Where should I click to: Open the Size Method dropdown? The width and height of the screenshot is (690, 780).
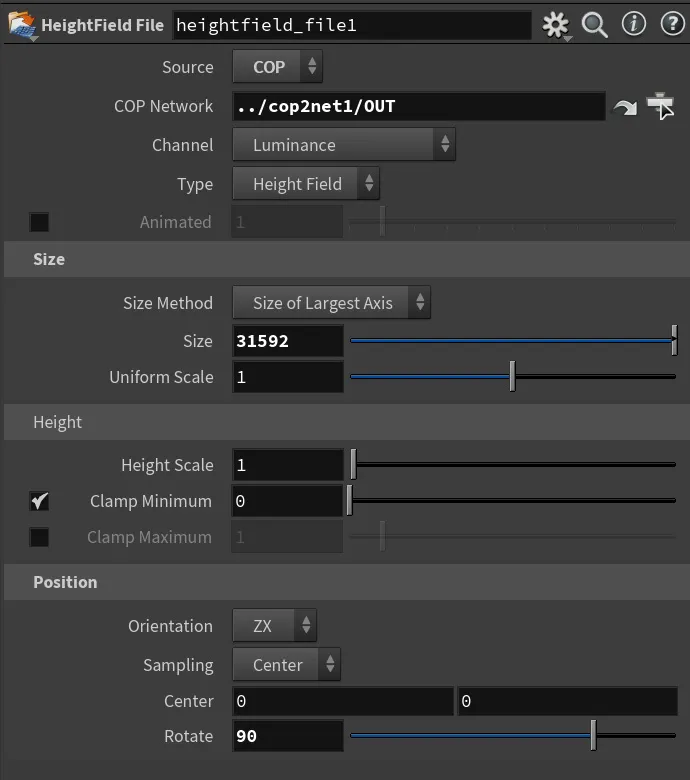331,302
